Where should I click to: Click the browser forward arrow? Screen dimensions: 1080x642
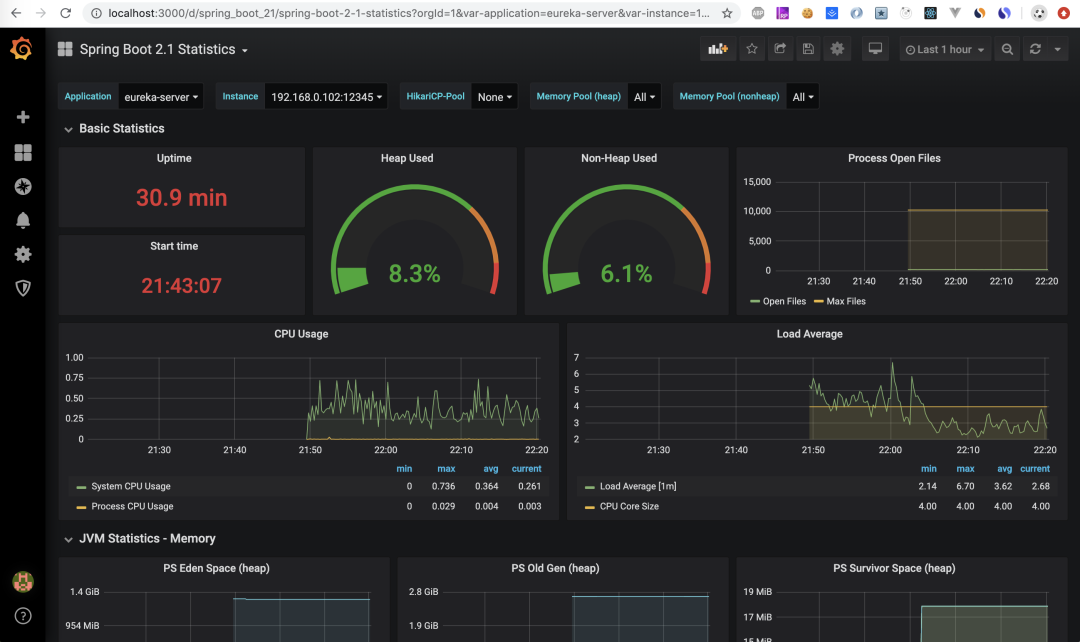click(41, 13)
